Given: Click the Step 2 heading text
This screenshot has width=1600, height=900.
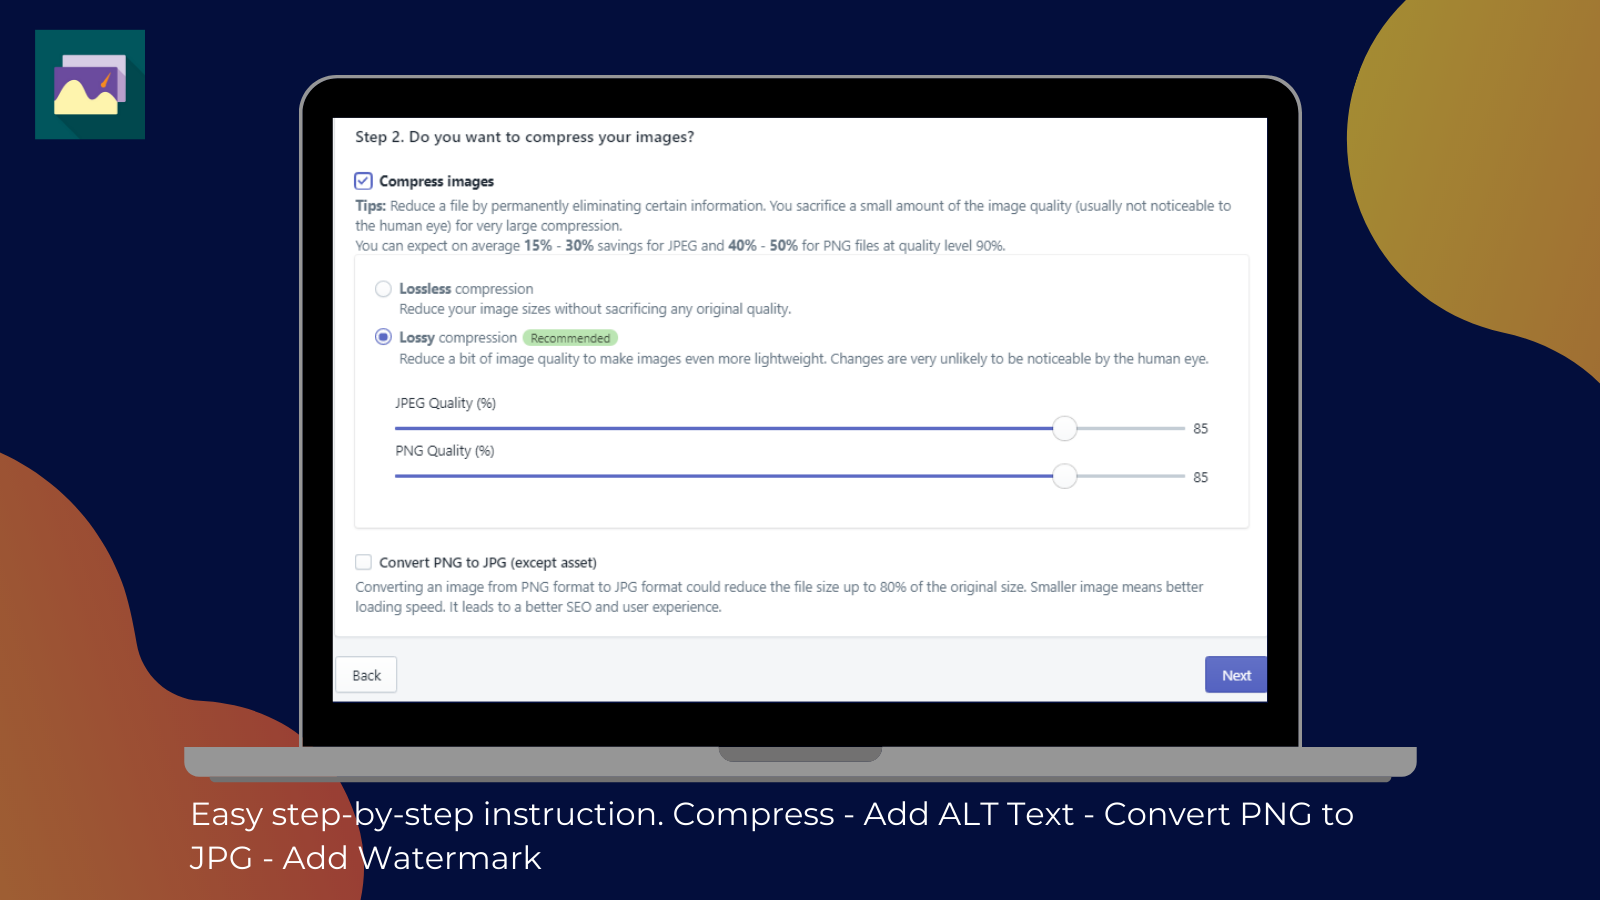Looking at the screenshot, I should pyautogui.click(x=524, y=137).
